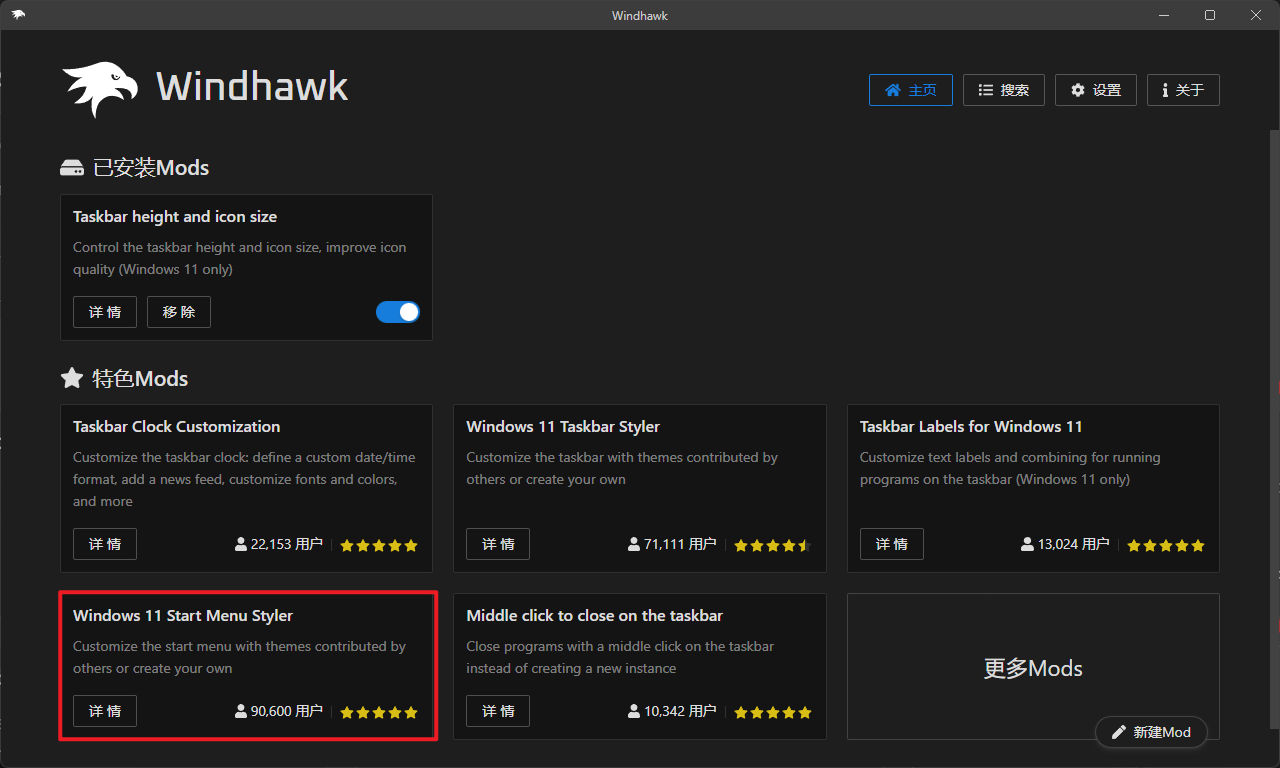This screenshot has height=768, width=1280.
Task: Click the star rating of Middle click to close
Action: pyautogui.click(x=772, y=712)
